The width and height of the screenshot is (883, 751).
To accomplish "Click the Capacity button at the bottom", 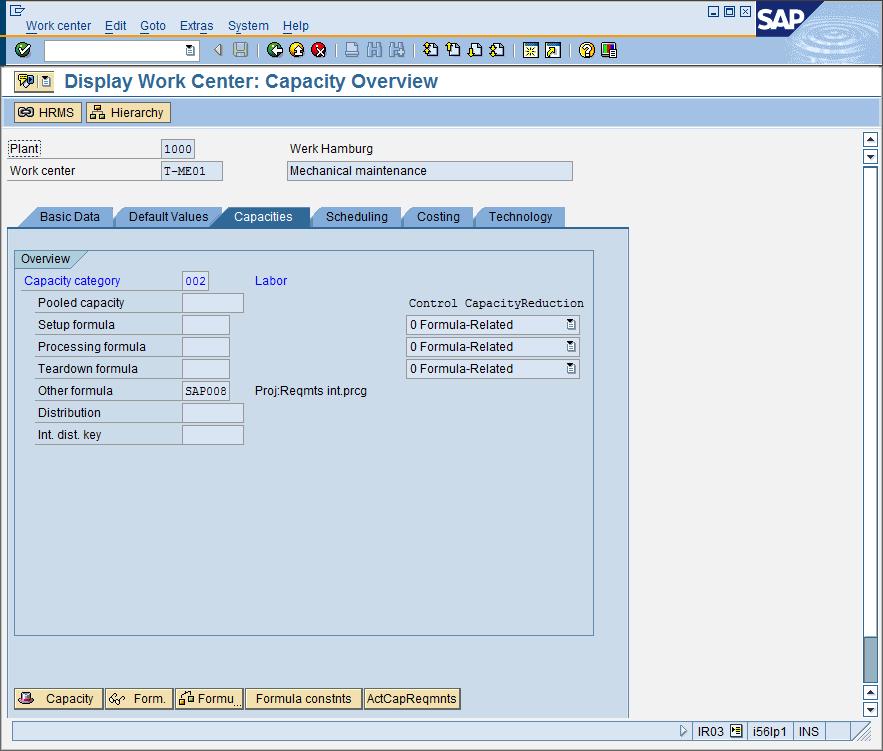I will pos(59,699).
